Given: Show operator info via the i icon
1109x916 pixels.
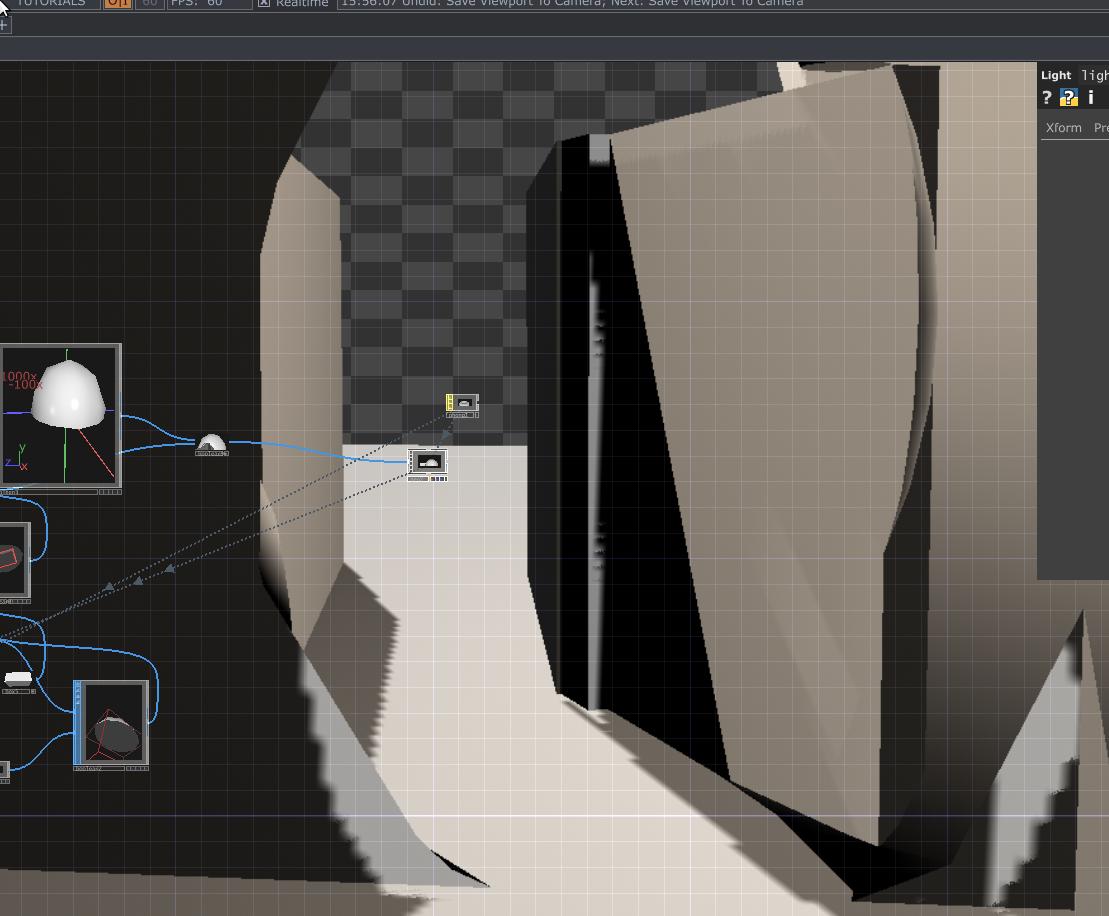Looking at the screenshot, I should point(1091,98).
